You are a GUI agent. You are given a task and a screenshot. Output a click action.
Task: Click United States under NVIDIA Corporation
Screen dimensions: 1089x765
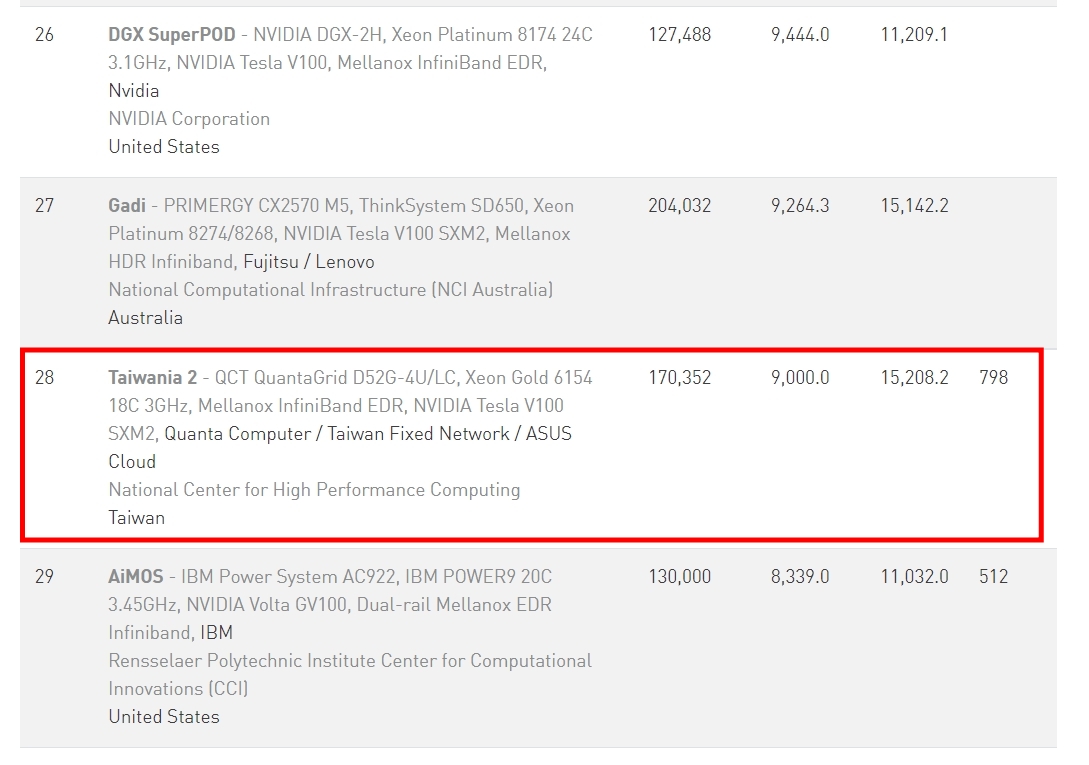(x=164, y=147)
